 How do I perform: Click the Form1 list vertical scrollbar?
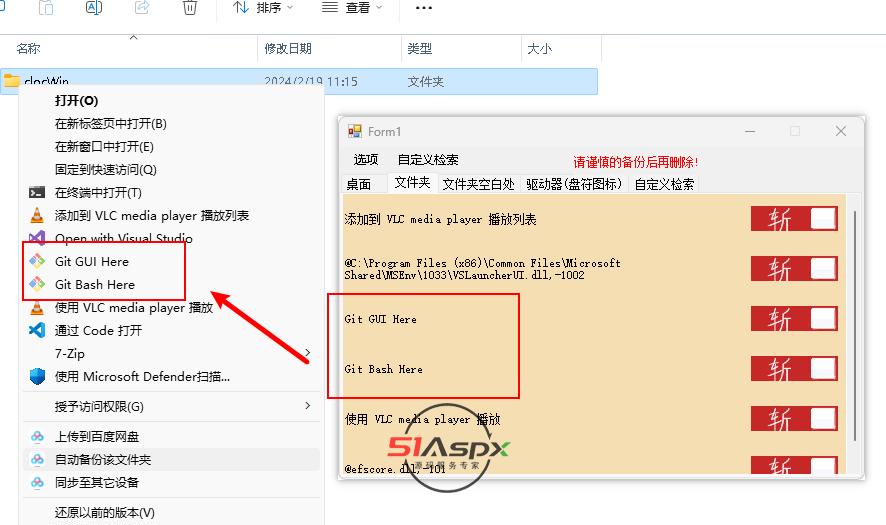(x=855, y=327)
